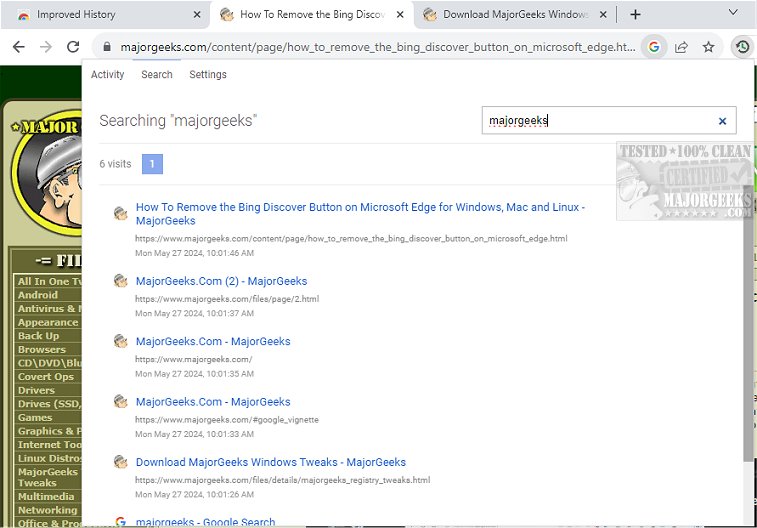Open Games category in sidebar
Image resolution: width=757 pixels, height=528 pixels.
[35, 417]
